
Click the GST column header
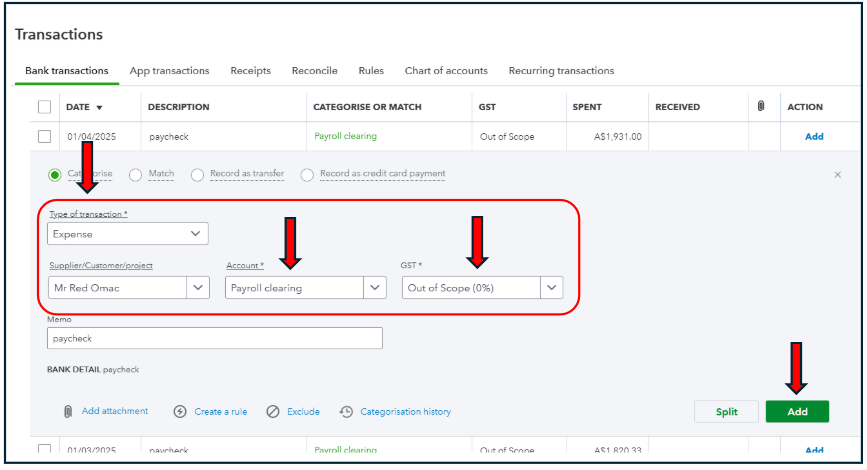pos(487,107)
